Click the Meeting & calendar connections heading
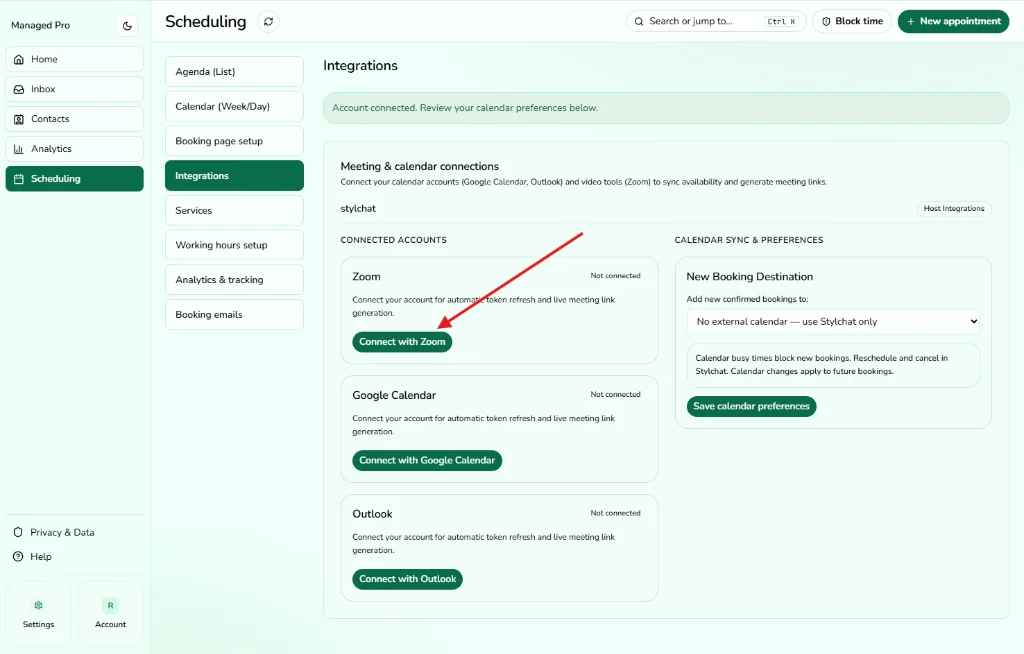The image size is (1024, 654). tap(419, 167)
